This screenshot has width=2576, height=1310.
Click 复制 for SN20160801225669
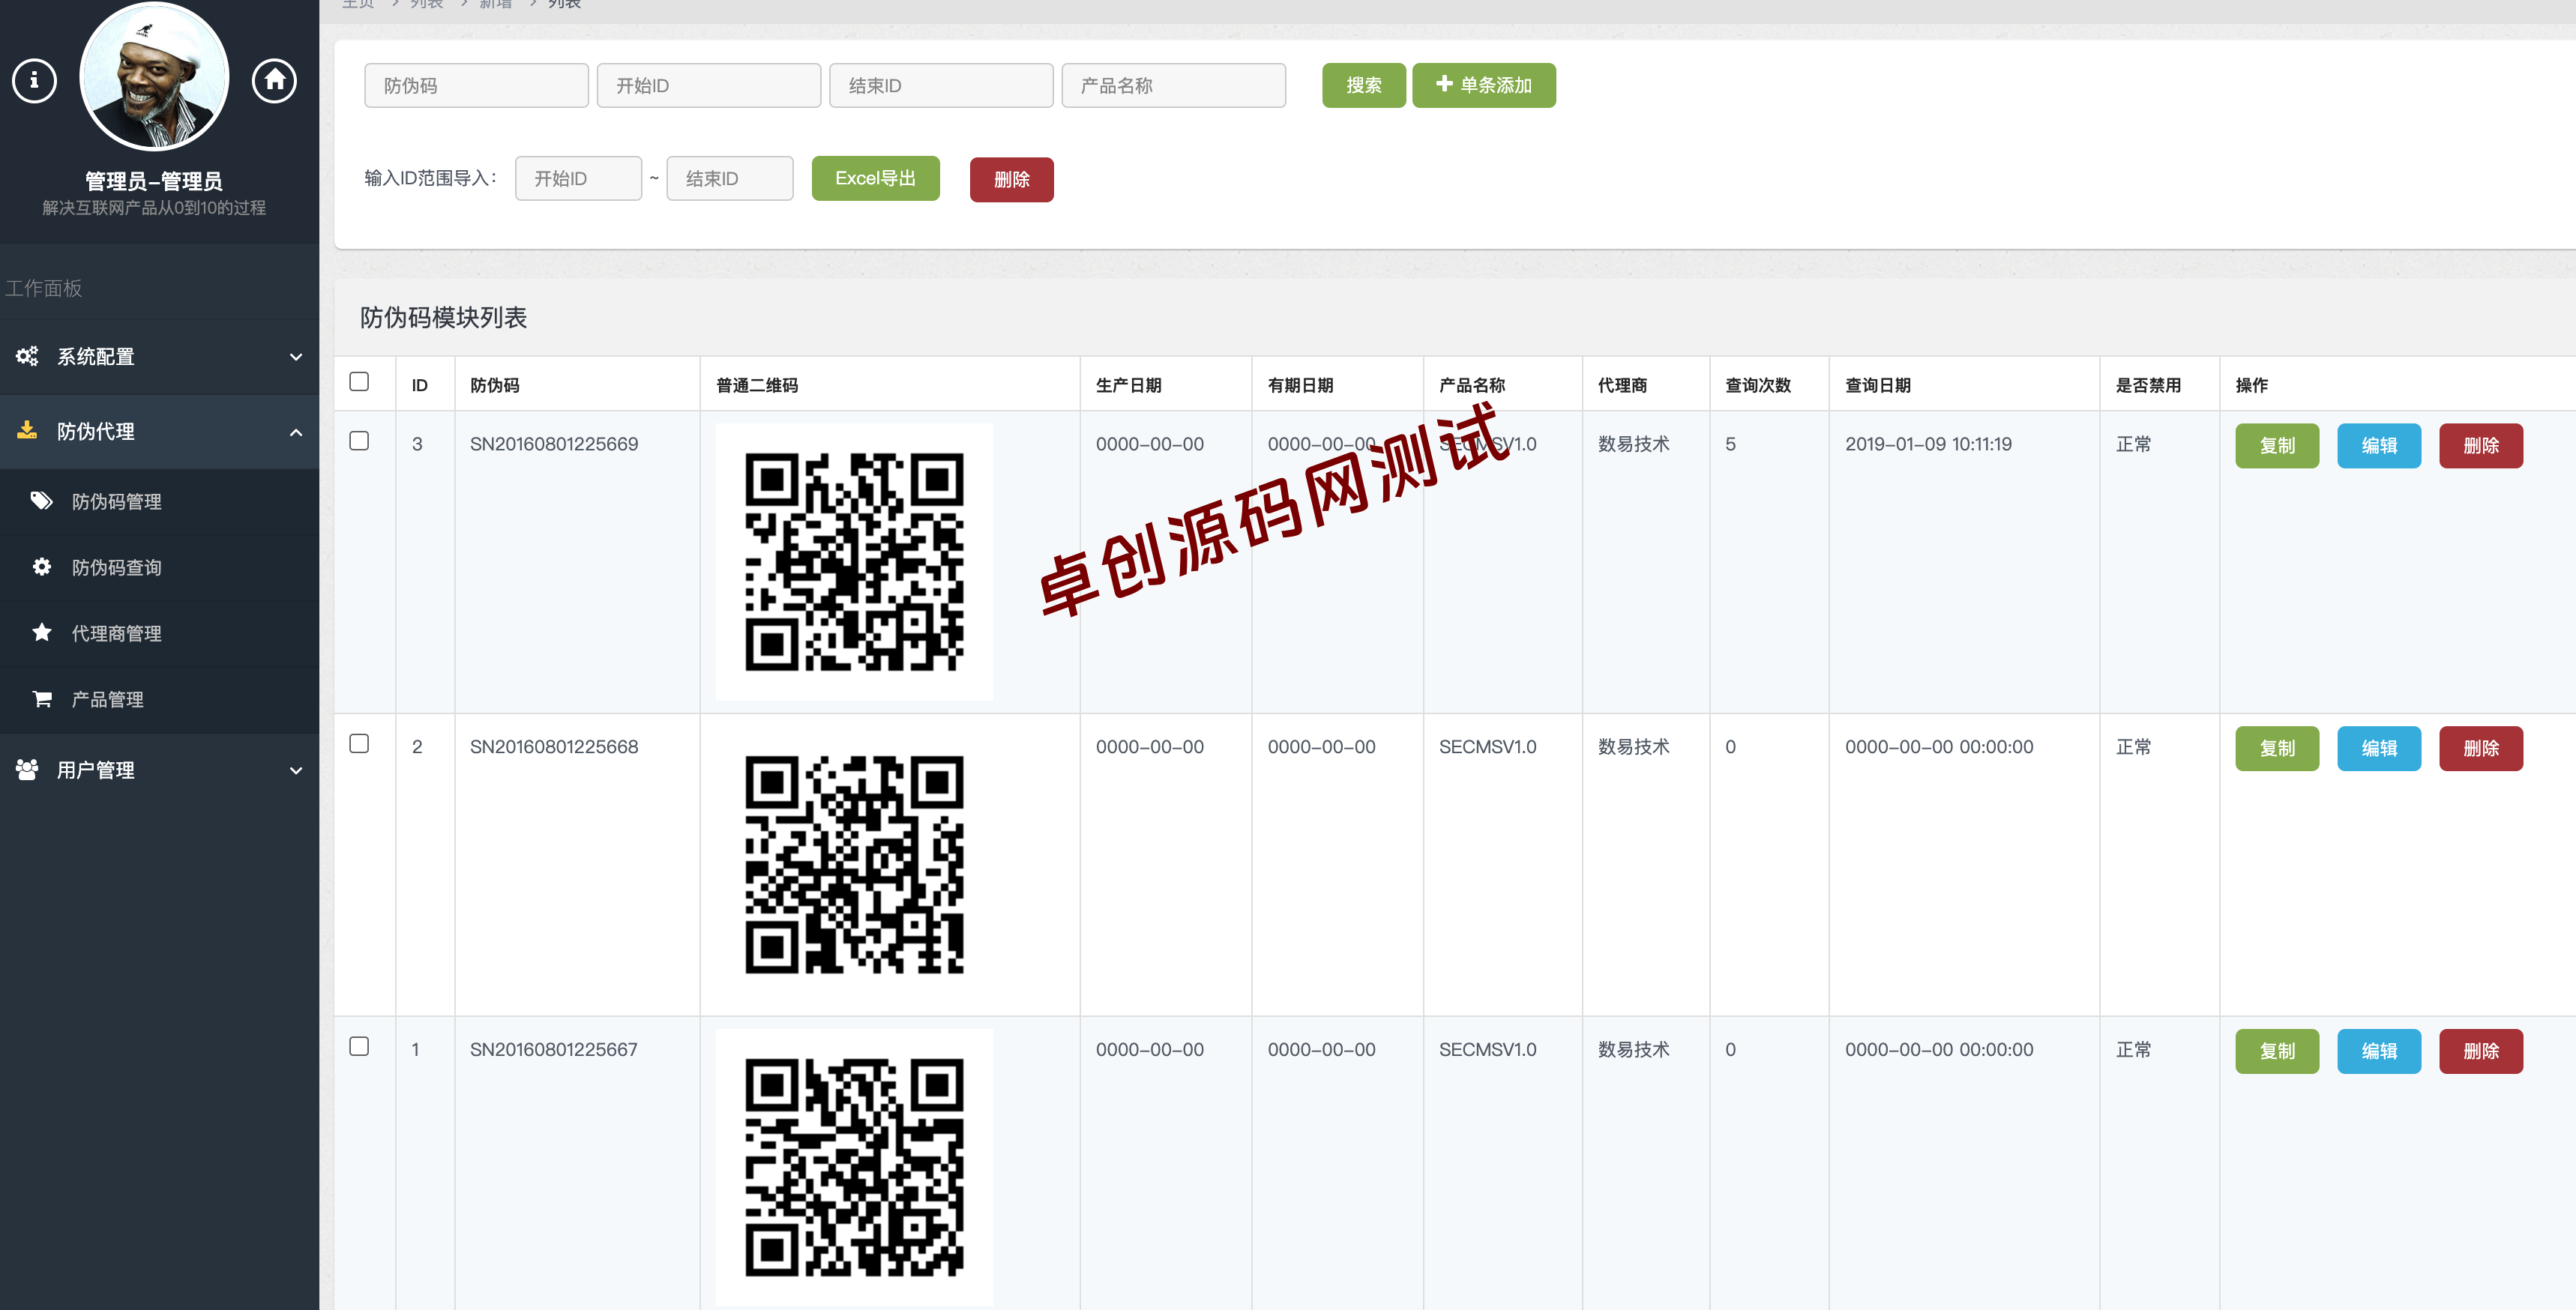point(2277,446)
